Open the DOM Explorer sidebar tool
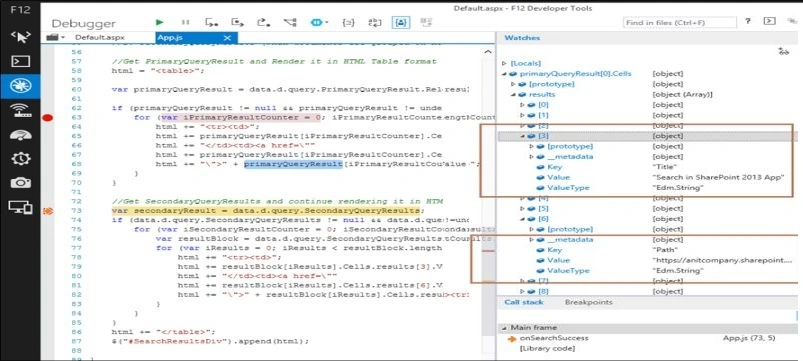This screenshot has width=803, height=361. coord(20,37)
